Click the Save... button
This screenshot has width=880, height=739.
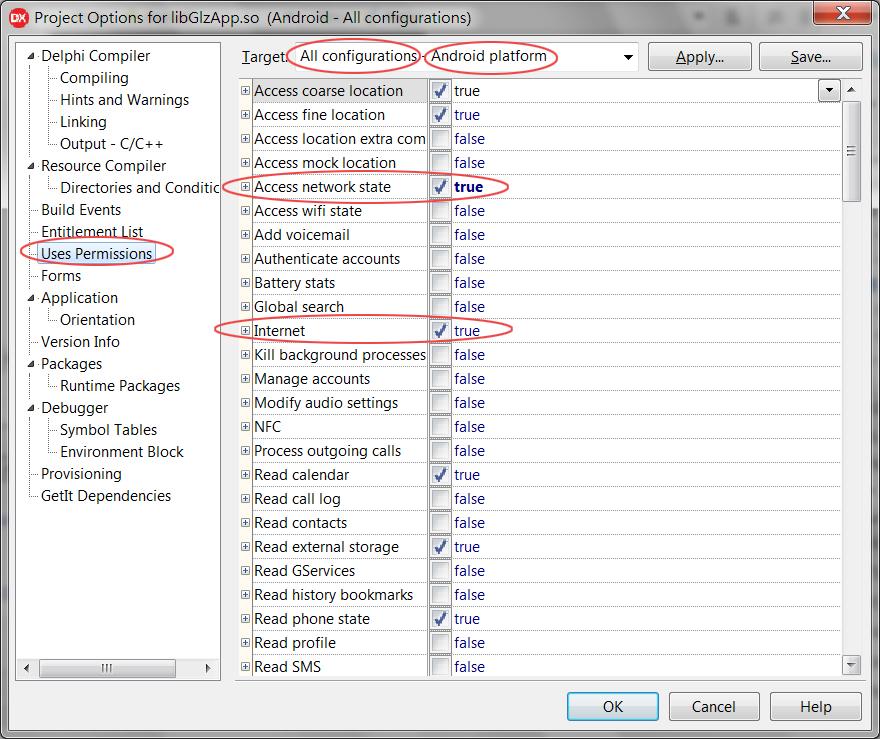(810, 57)
